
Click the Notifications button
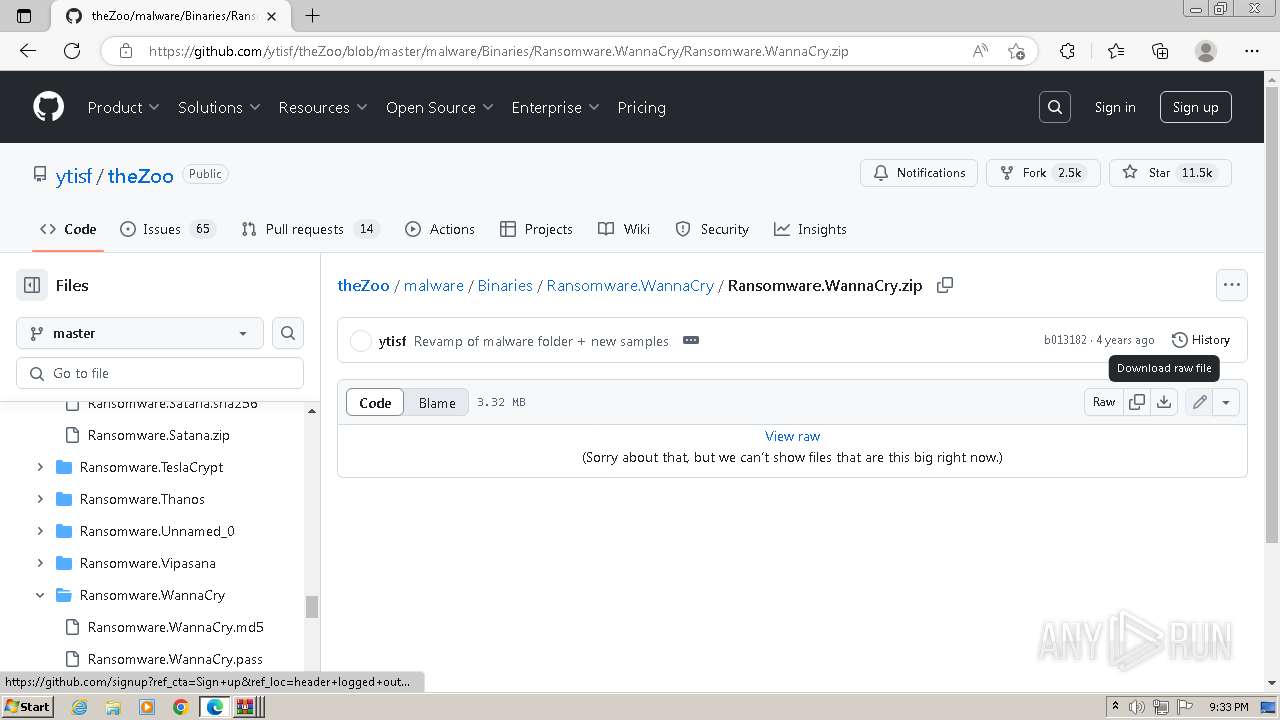(919, 173)
